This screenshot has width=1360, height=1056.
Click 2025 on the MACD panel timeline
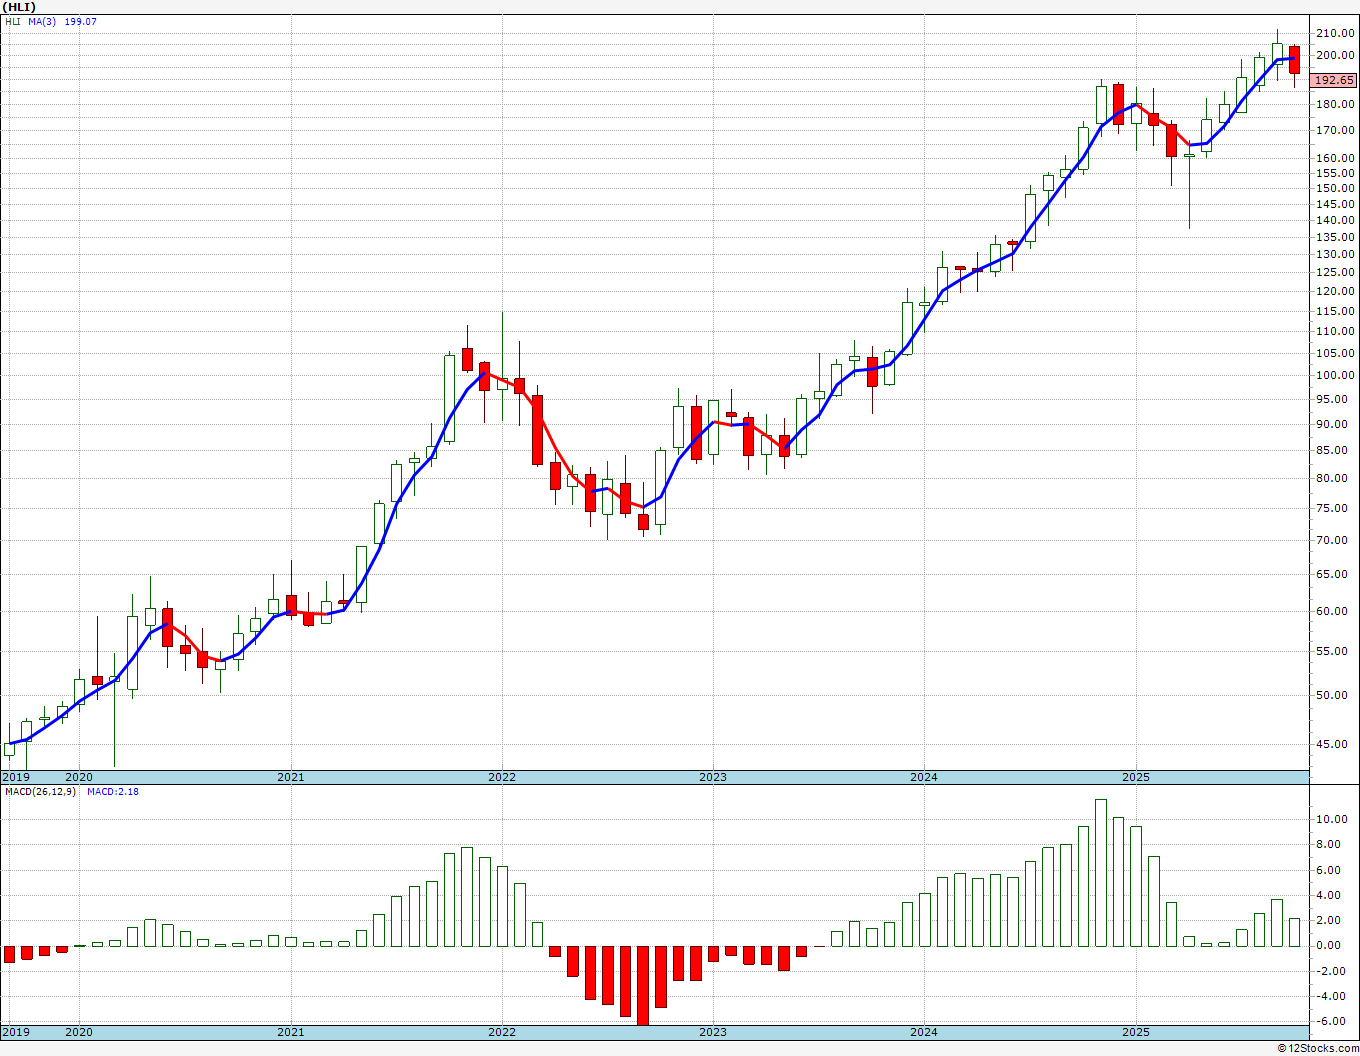point(1135,1032)
